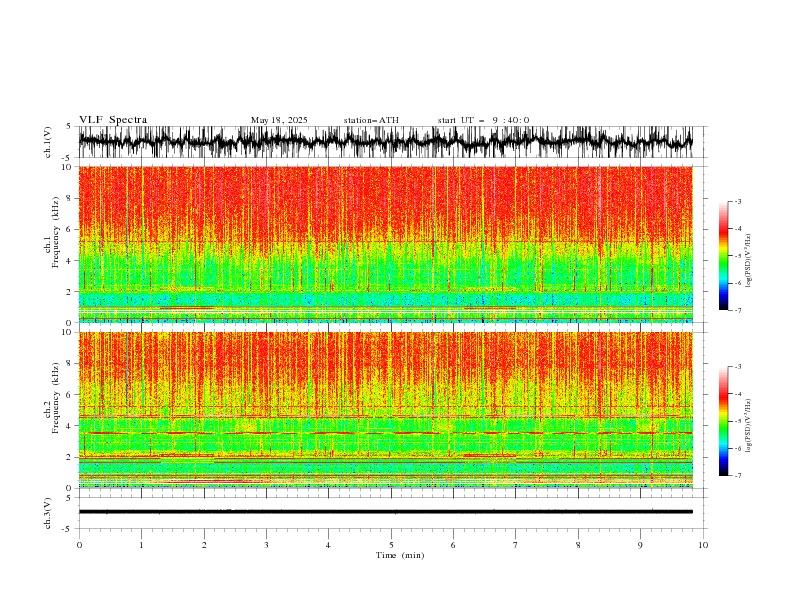Click the time axis tick label "0"

click(79, 545)
